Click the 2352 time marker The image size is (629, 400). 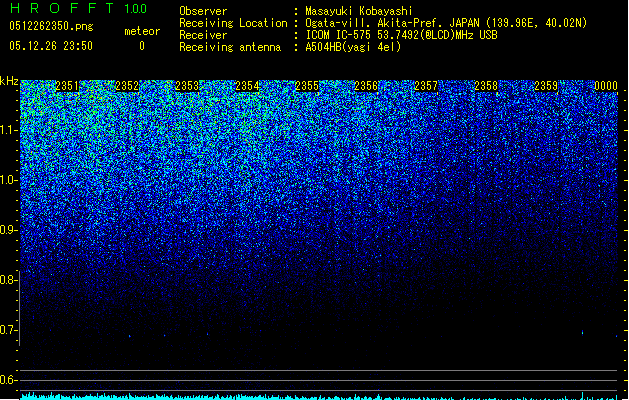(x=127, y=86)
